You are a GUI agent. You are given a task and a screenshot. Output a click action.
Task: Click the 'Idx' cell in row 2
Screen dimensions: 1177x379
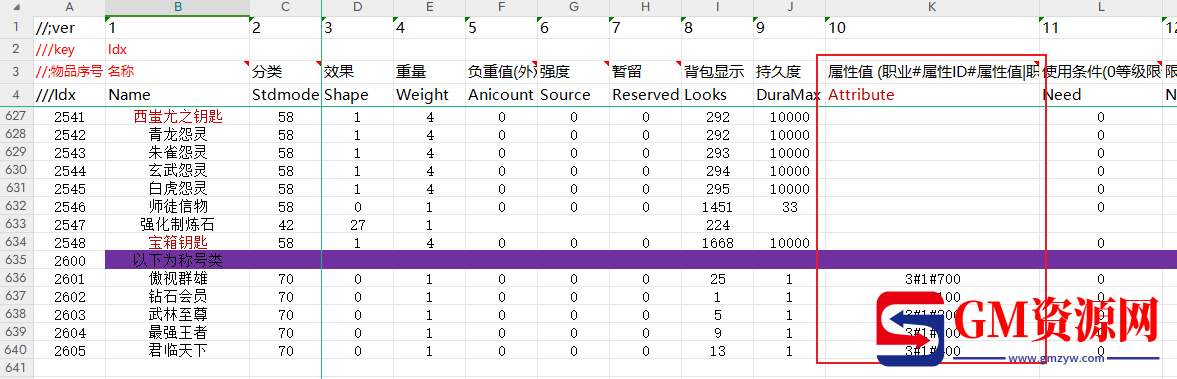pos(178,50)
